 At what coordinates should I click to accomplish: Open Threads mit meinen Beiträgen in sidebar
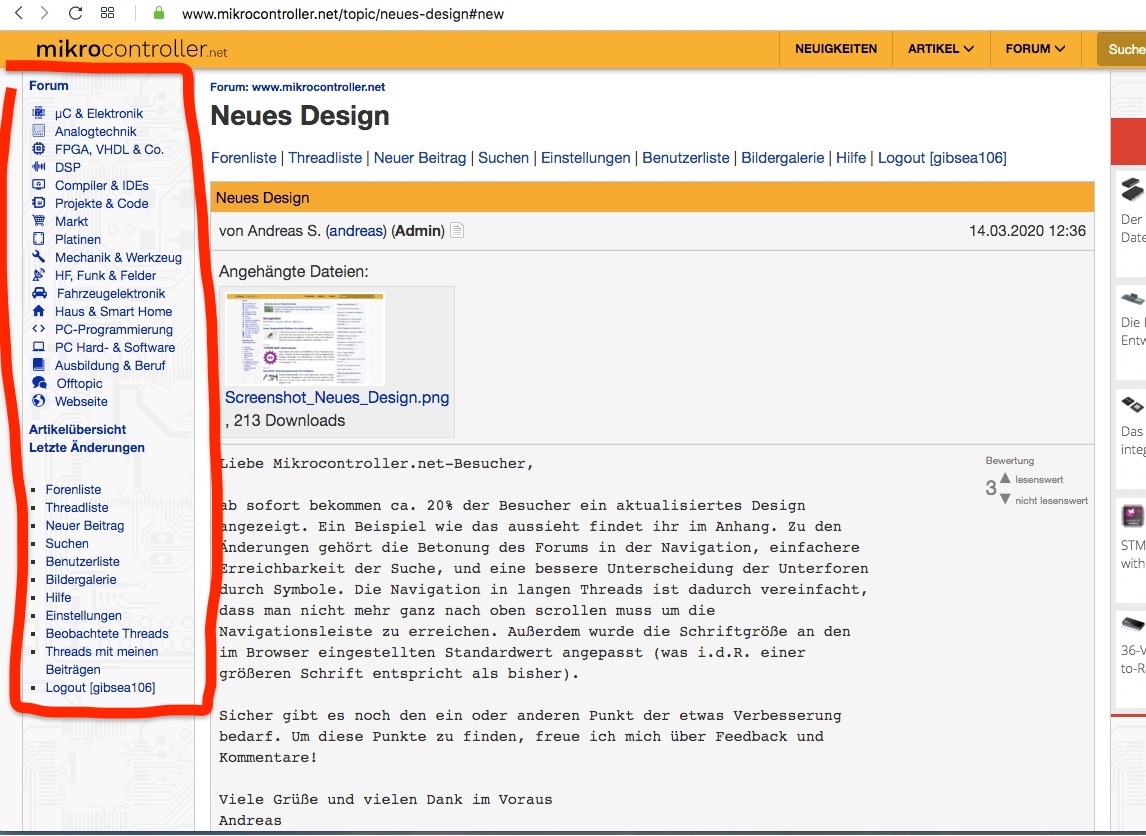pyautogui.click(x=102, y=661)
